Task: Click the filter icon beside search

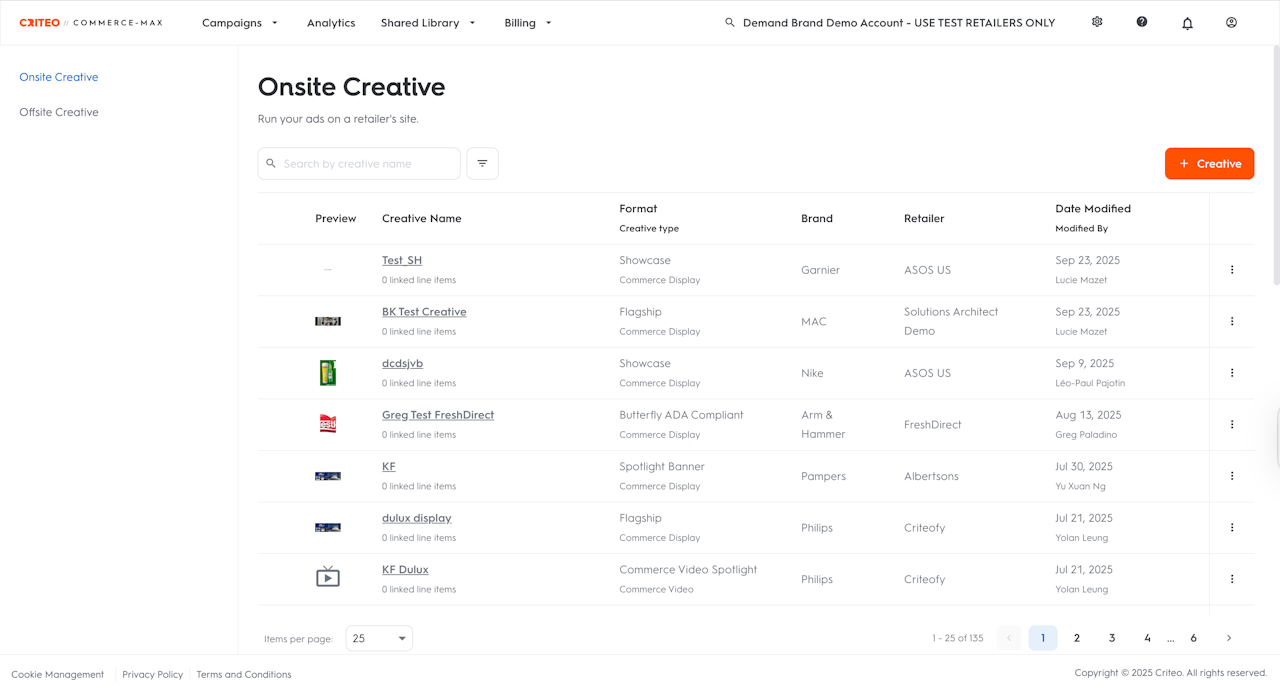Action: pyautogui.click(x=482, y=163)
